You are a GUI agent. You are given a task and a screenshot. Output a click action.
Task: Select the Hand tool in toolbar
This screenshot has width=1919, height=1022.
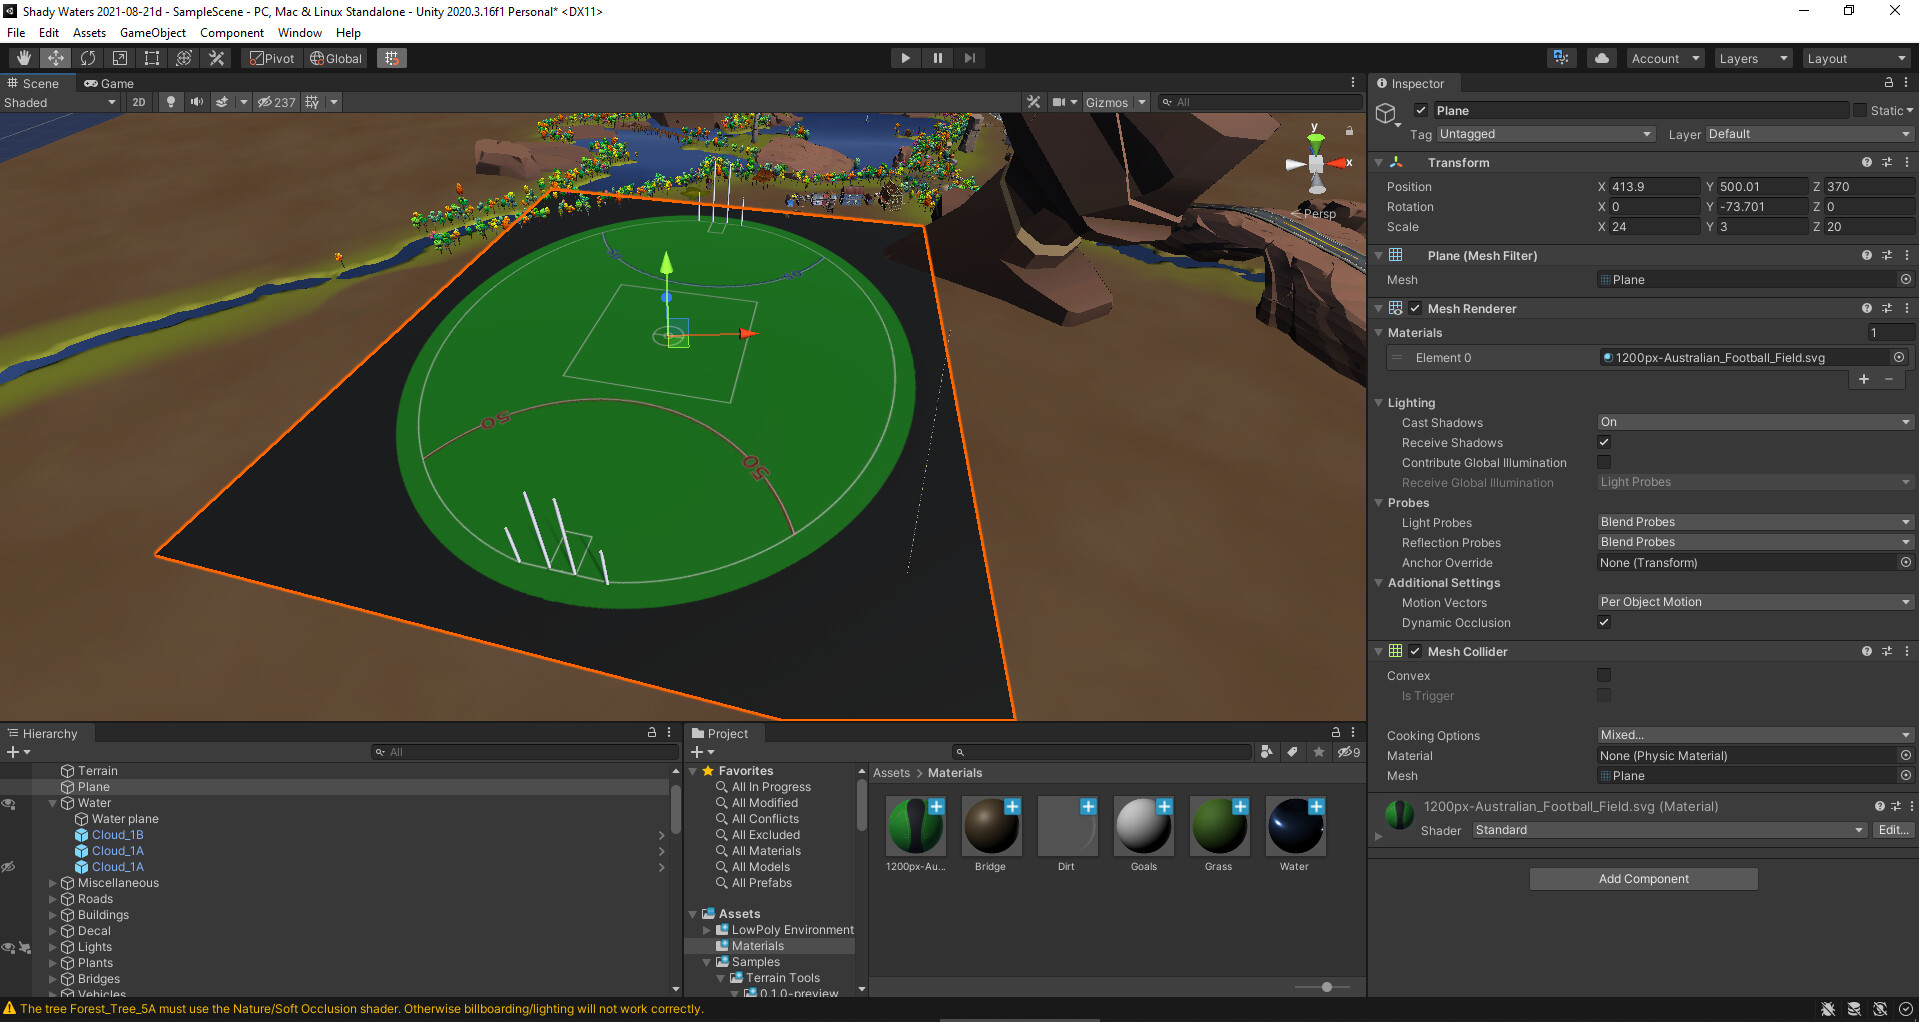coord(24,58)
